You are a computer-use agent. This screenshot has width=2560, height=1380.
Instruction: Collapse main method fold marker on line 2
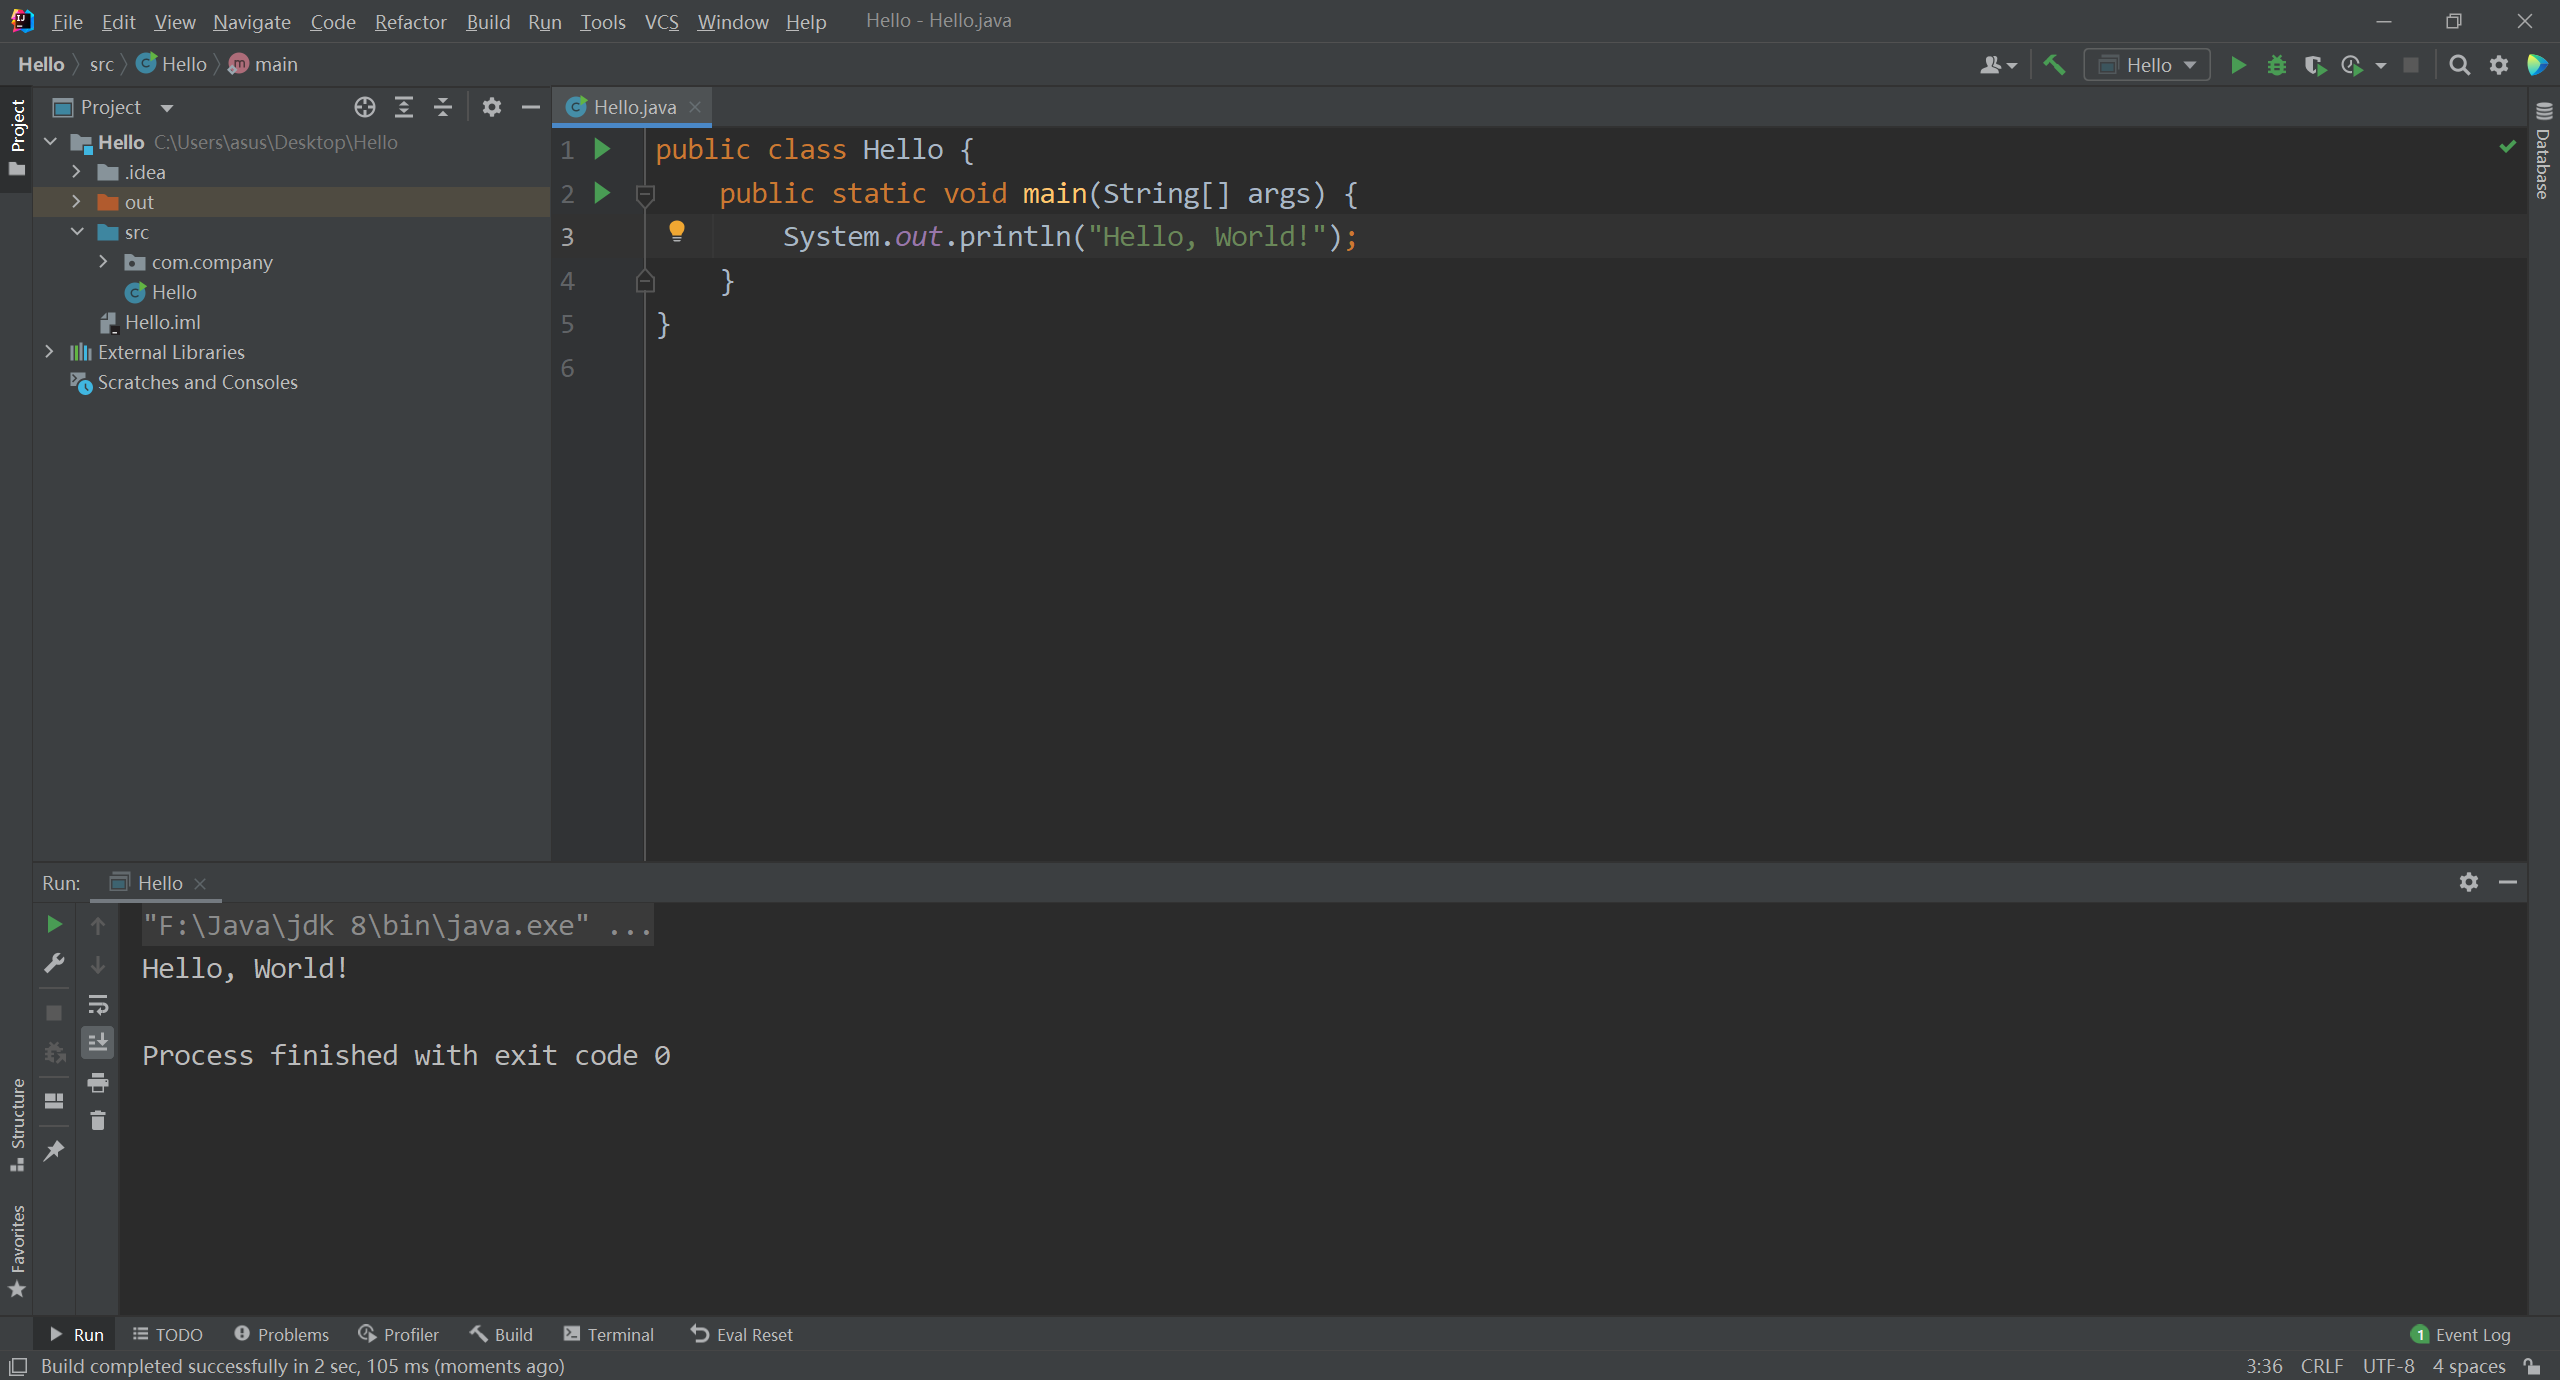click(x=645, y=194)
